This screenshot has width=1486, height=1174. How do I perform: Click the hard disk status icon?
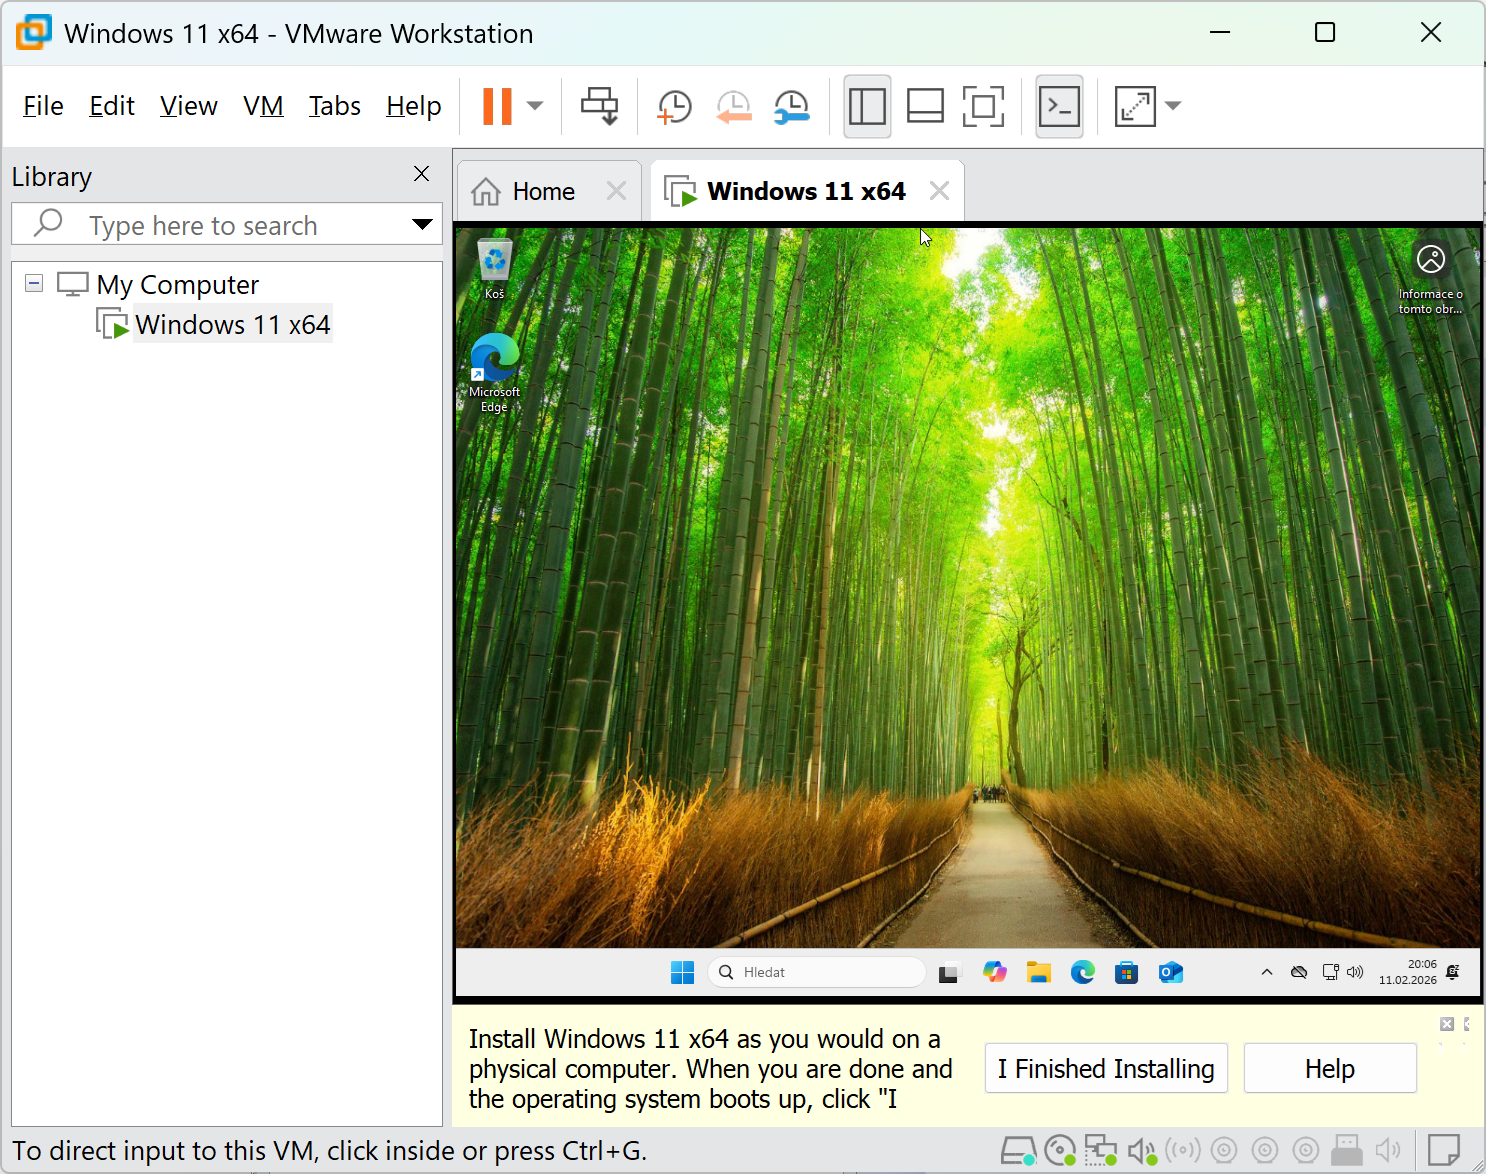pos(1018,1151)
